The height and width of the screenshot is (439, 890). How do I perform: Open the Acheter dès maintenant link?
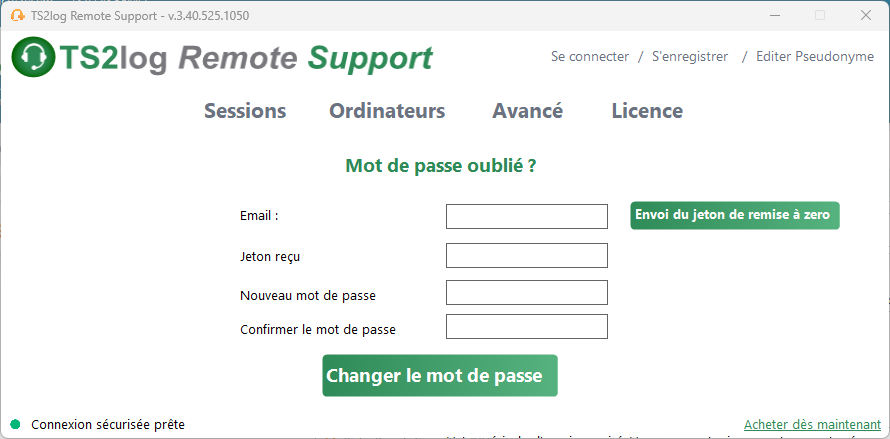(x=812, y=425)
